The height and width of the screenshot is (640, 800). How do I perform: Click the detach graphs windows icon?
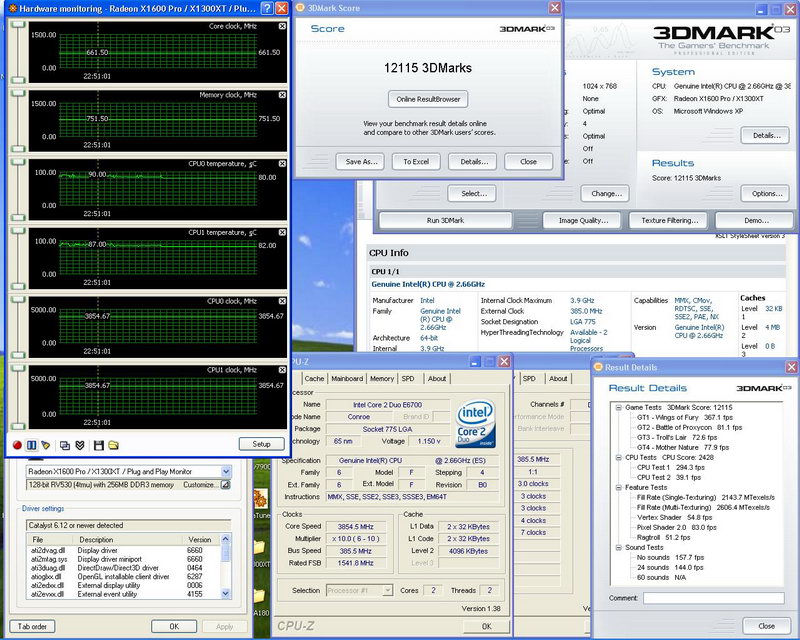[65, 445]
